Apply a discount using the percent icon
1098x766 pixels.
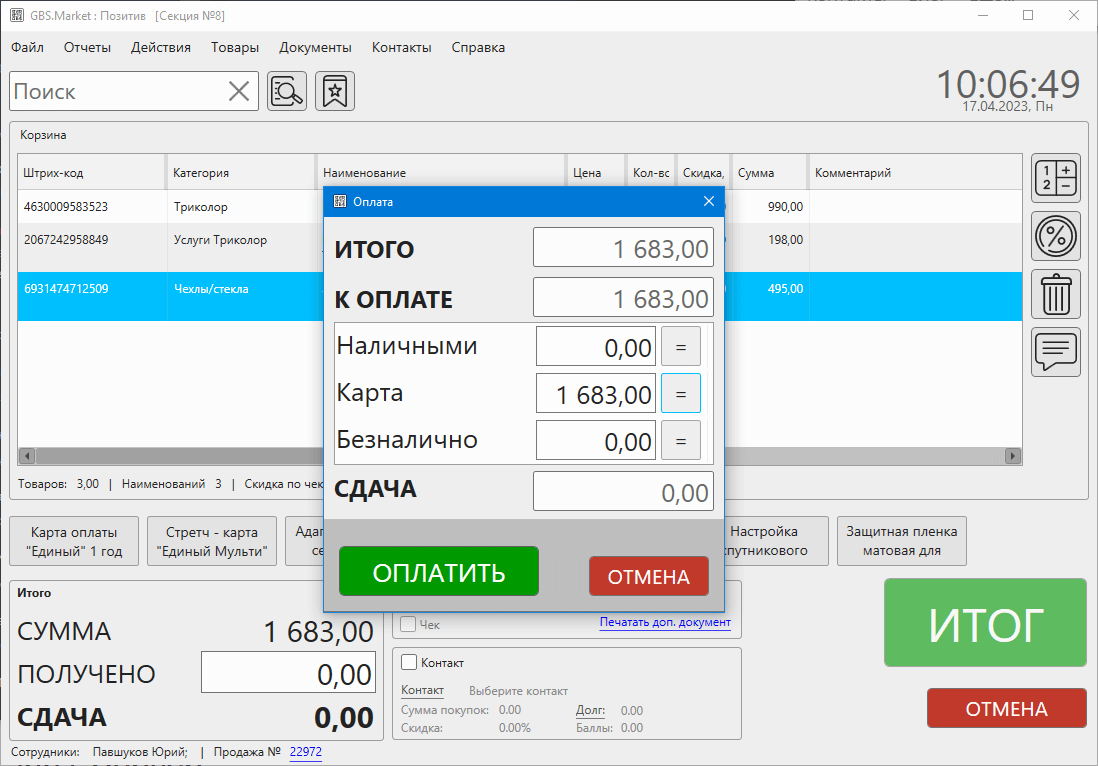tap(1055, 236)
